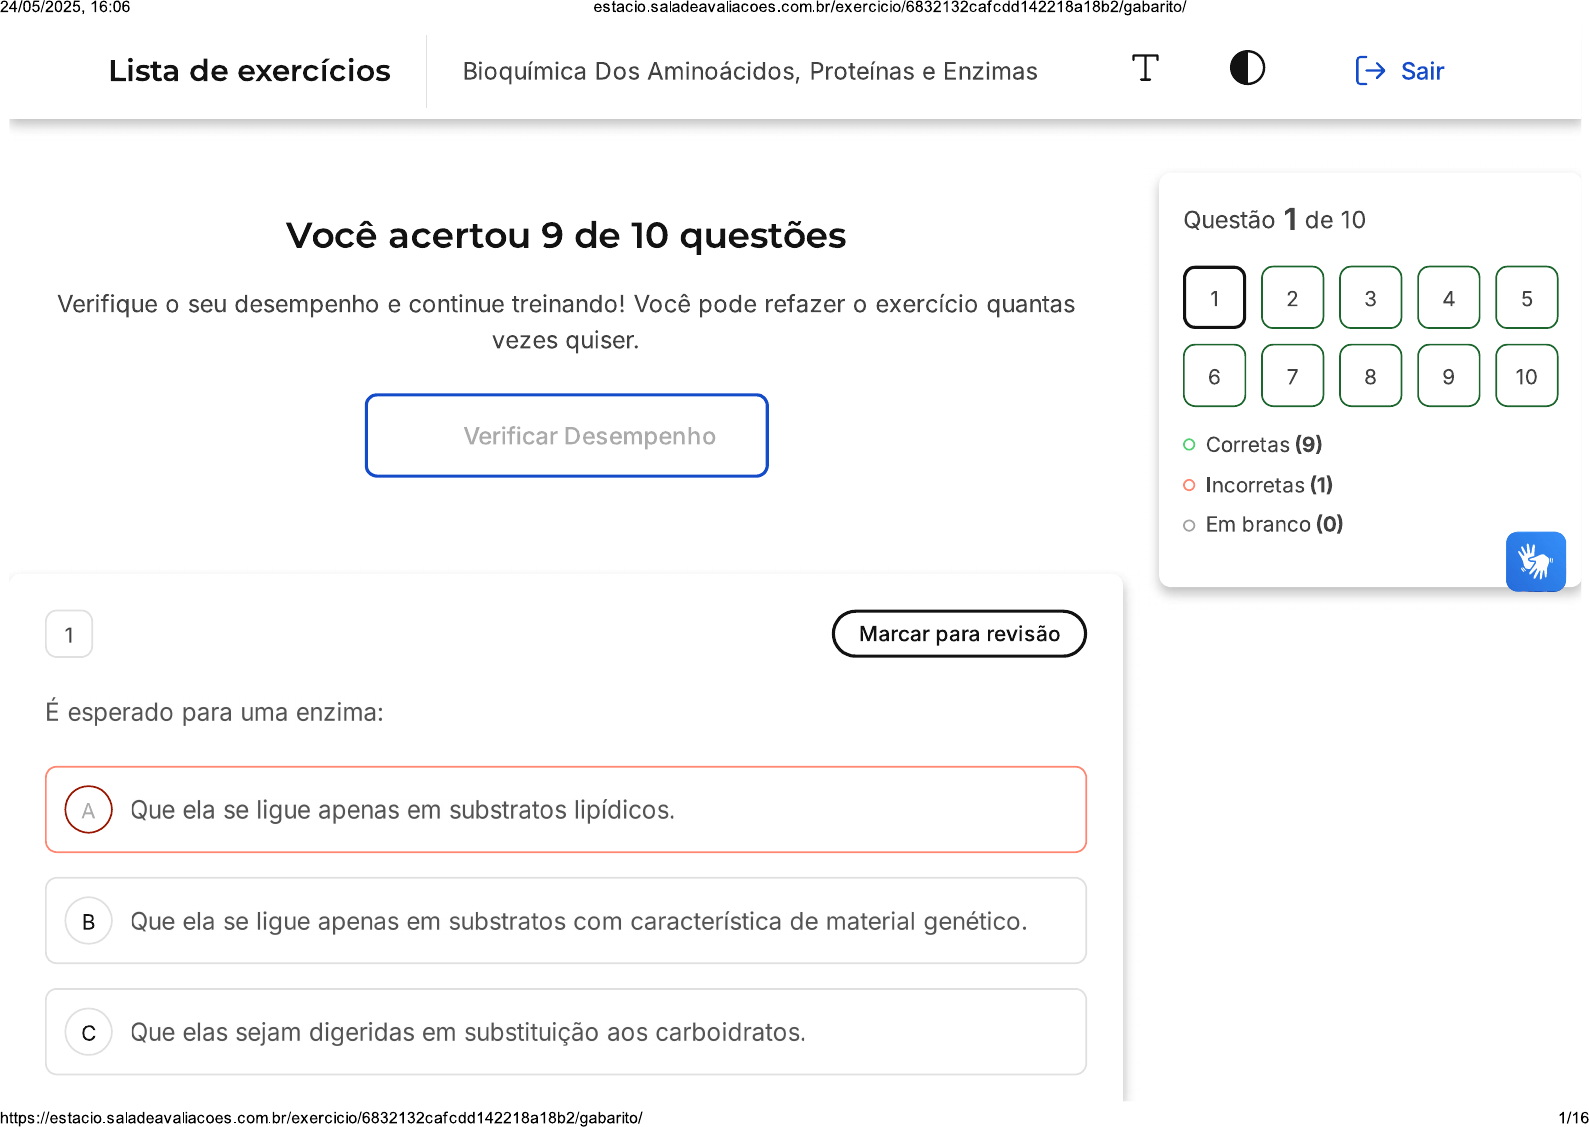Open question 8 from the grid
Image resolution: width=1589 pixels, height=1127 pixels.
(1370, 376)
